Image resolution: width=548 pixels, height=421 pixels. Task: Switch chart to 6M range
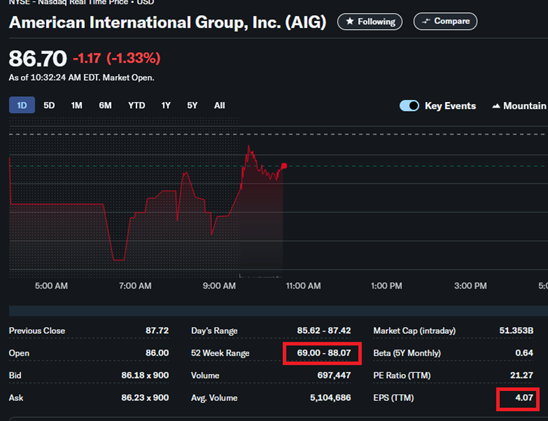click(x=105, y=105)
